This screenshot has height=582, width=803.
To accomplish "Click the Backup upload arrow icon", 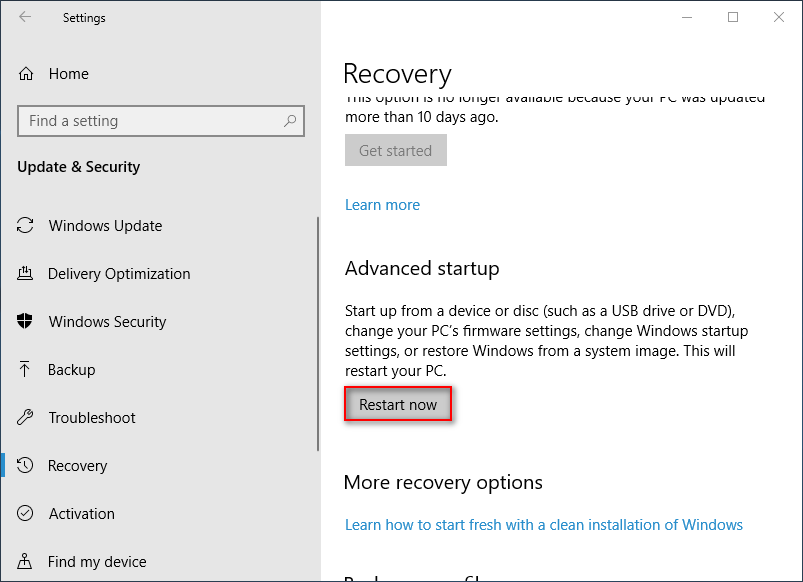I will pos(26,370).
